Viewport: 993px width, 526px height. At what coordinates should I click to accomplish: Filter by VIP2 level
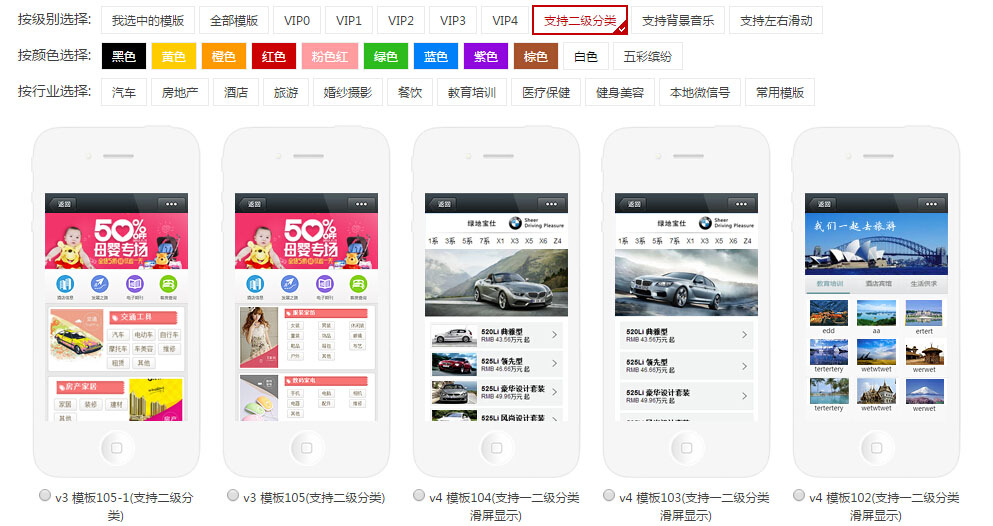tap(401, 20)
